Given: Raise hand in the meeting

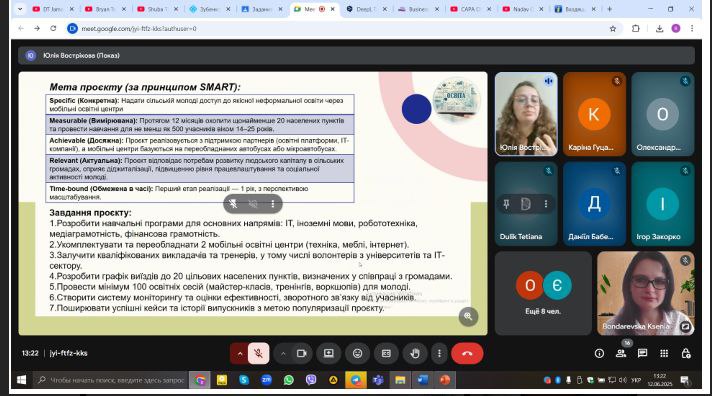Looking at the screenshot, I should tap(415, 353).
